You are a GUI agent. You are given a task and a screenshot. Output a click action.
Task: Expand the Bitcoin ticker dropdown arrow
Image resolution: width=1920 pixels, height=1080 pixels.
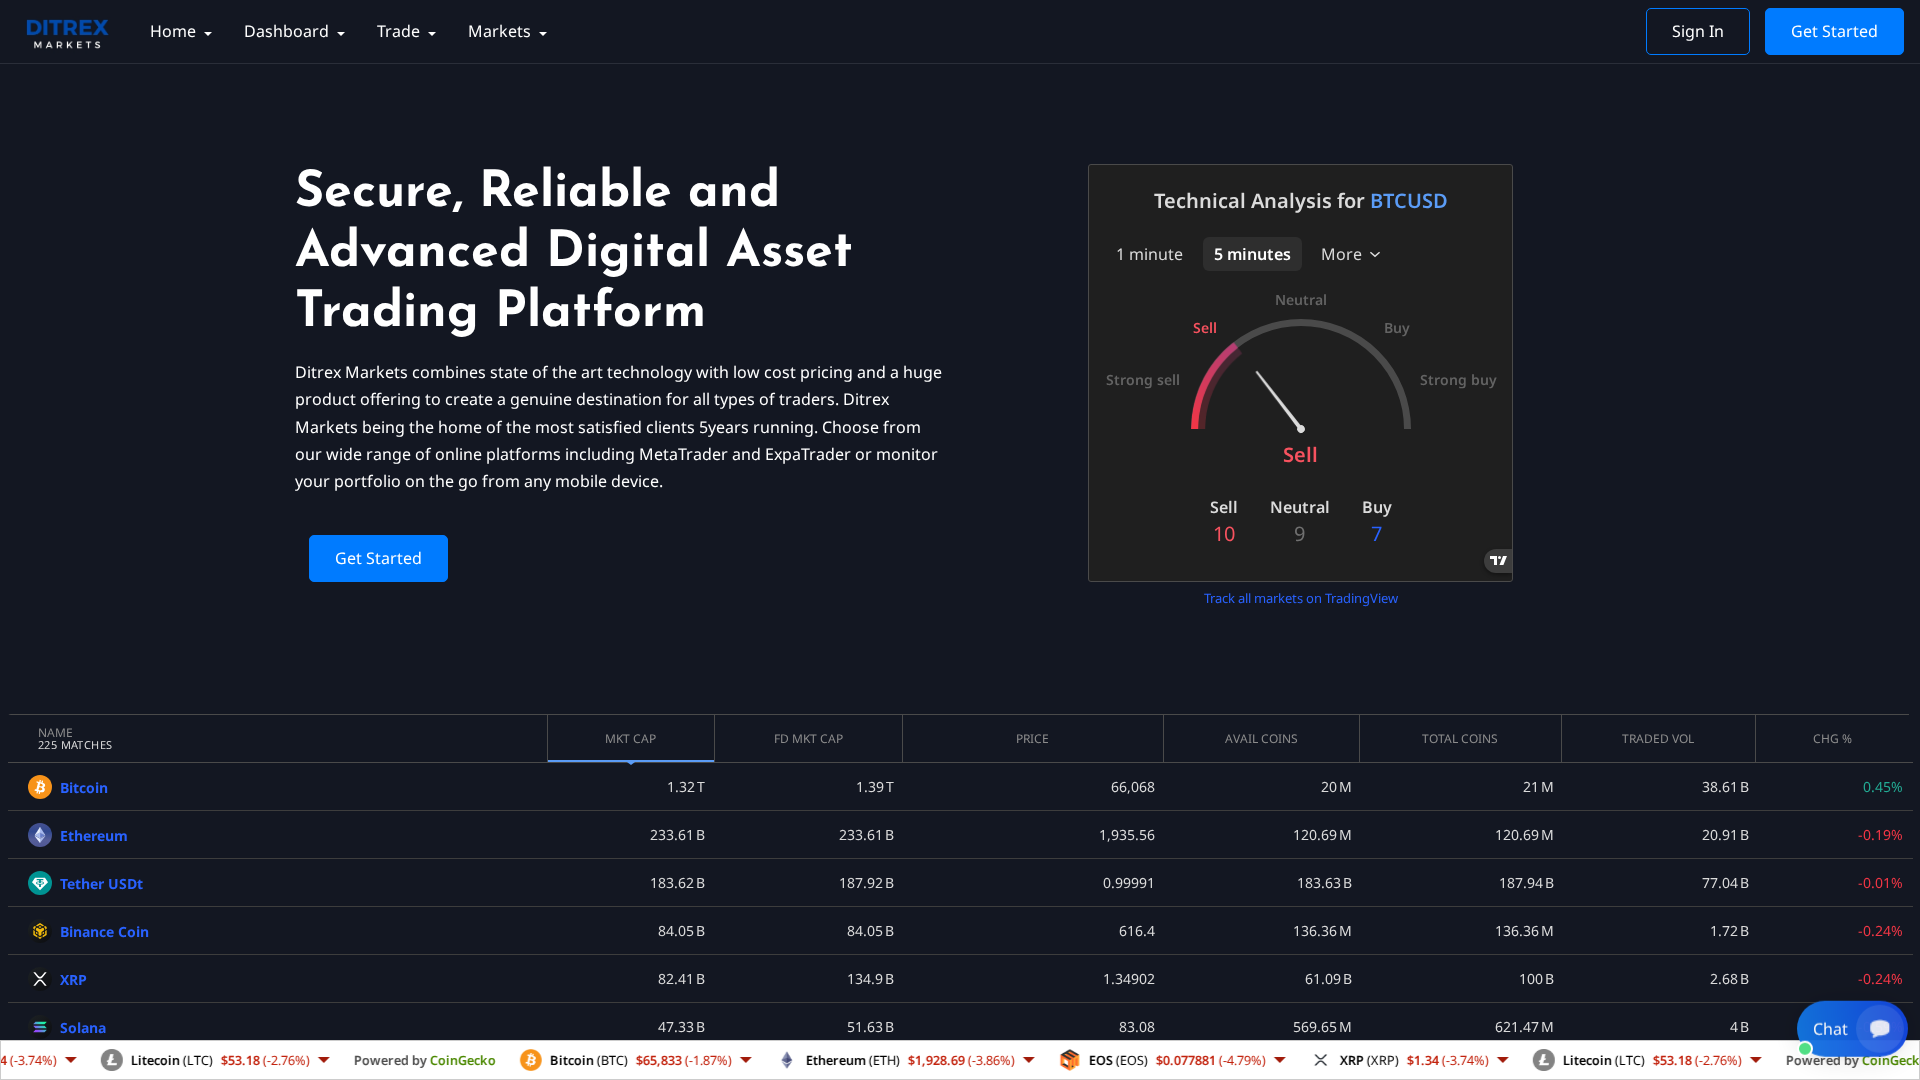pyautogui.click(x=745, y=1060)
